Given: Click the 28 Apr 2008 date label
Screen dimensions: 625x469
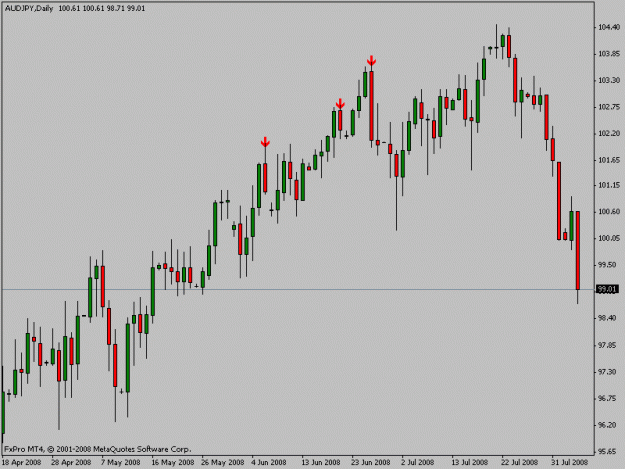Looking at the screenshot, I should point(71,462).
